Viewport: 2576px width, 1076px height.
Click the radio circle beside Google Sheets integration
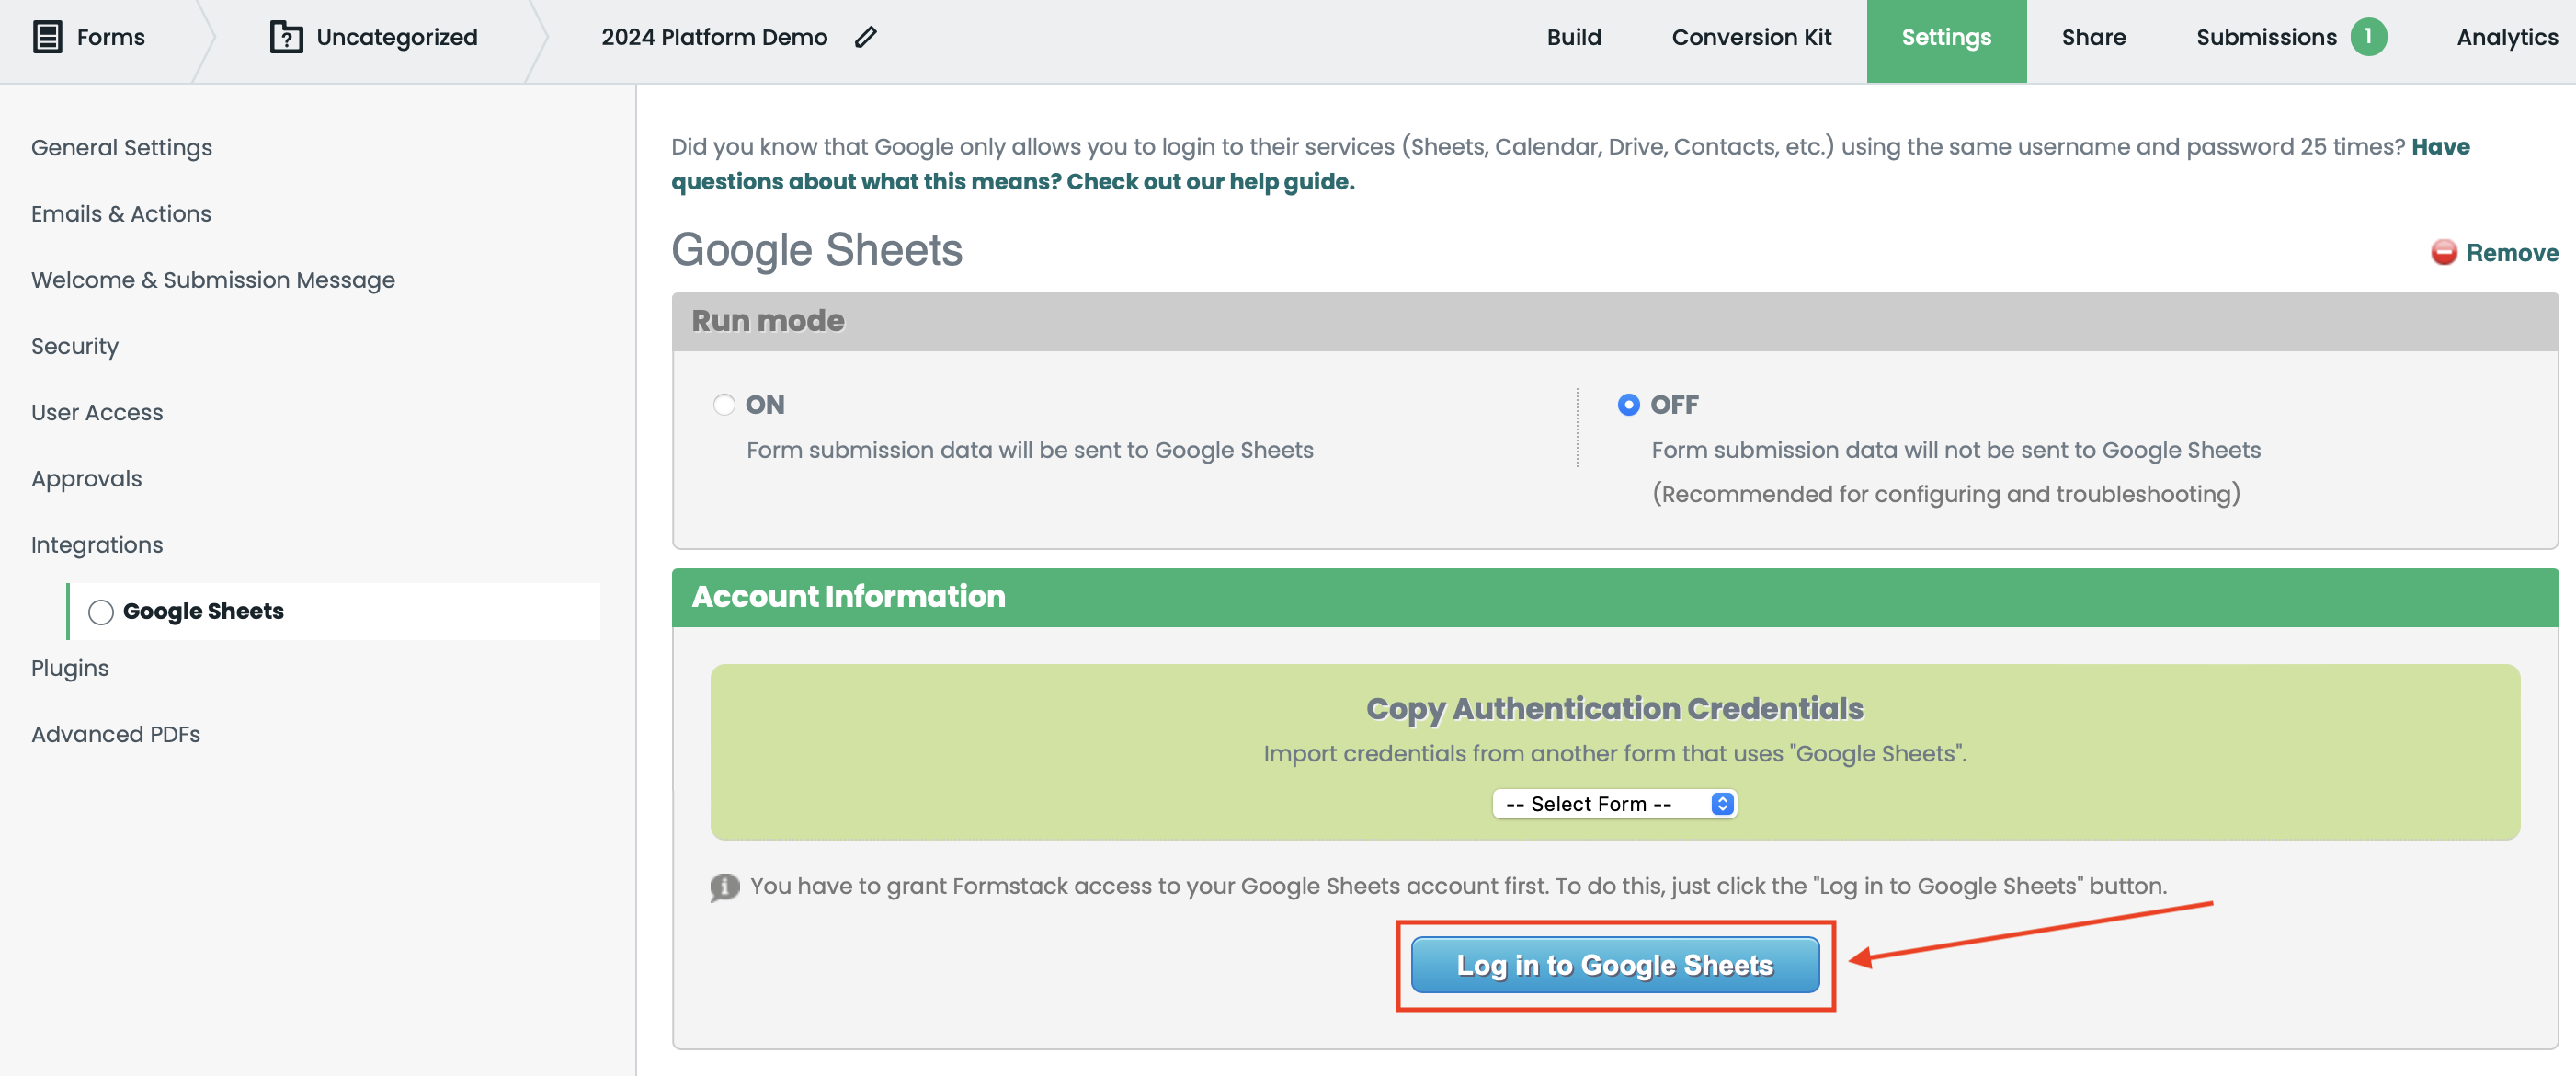click(100, 611)
